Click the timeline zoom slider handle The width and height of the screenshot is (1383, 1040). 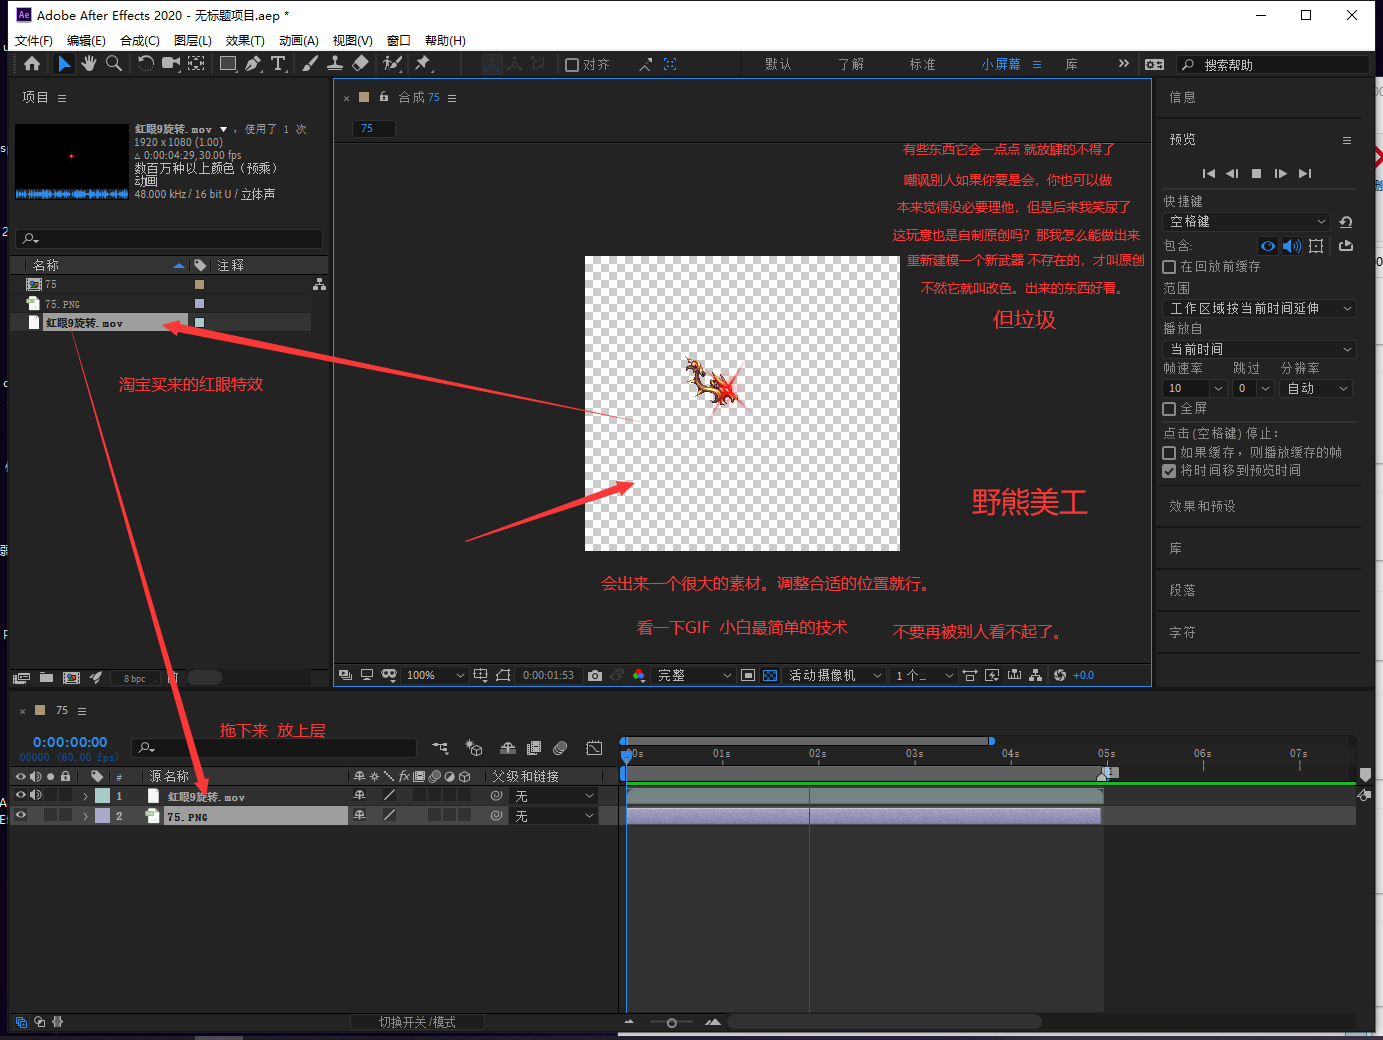672,1022
